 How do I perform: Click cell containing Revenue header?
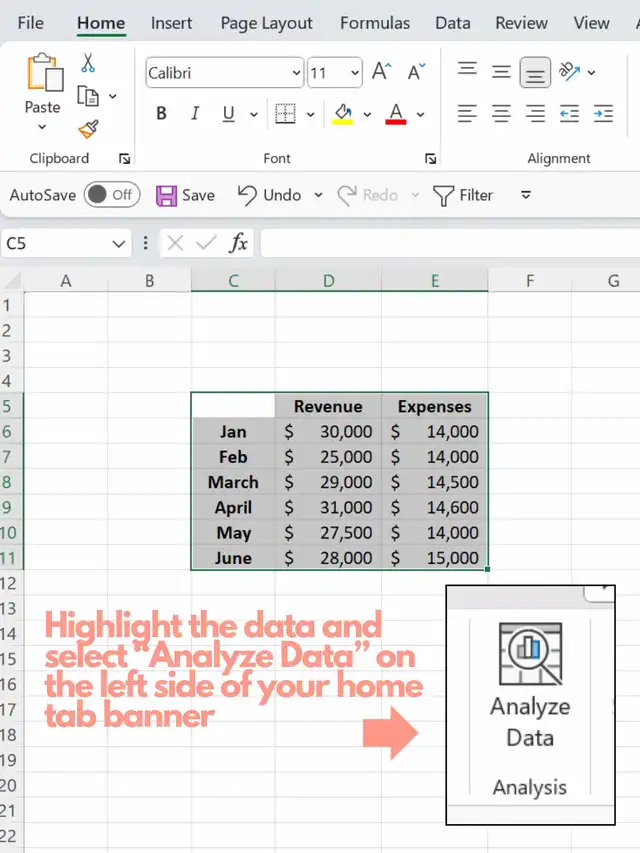pos(328,406)
